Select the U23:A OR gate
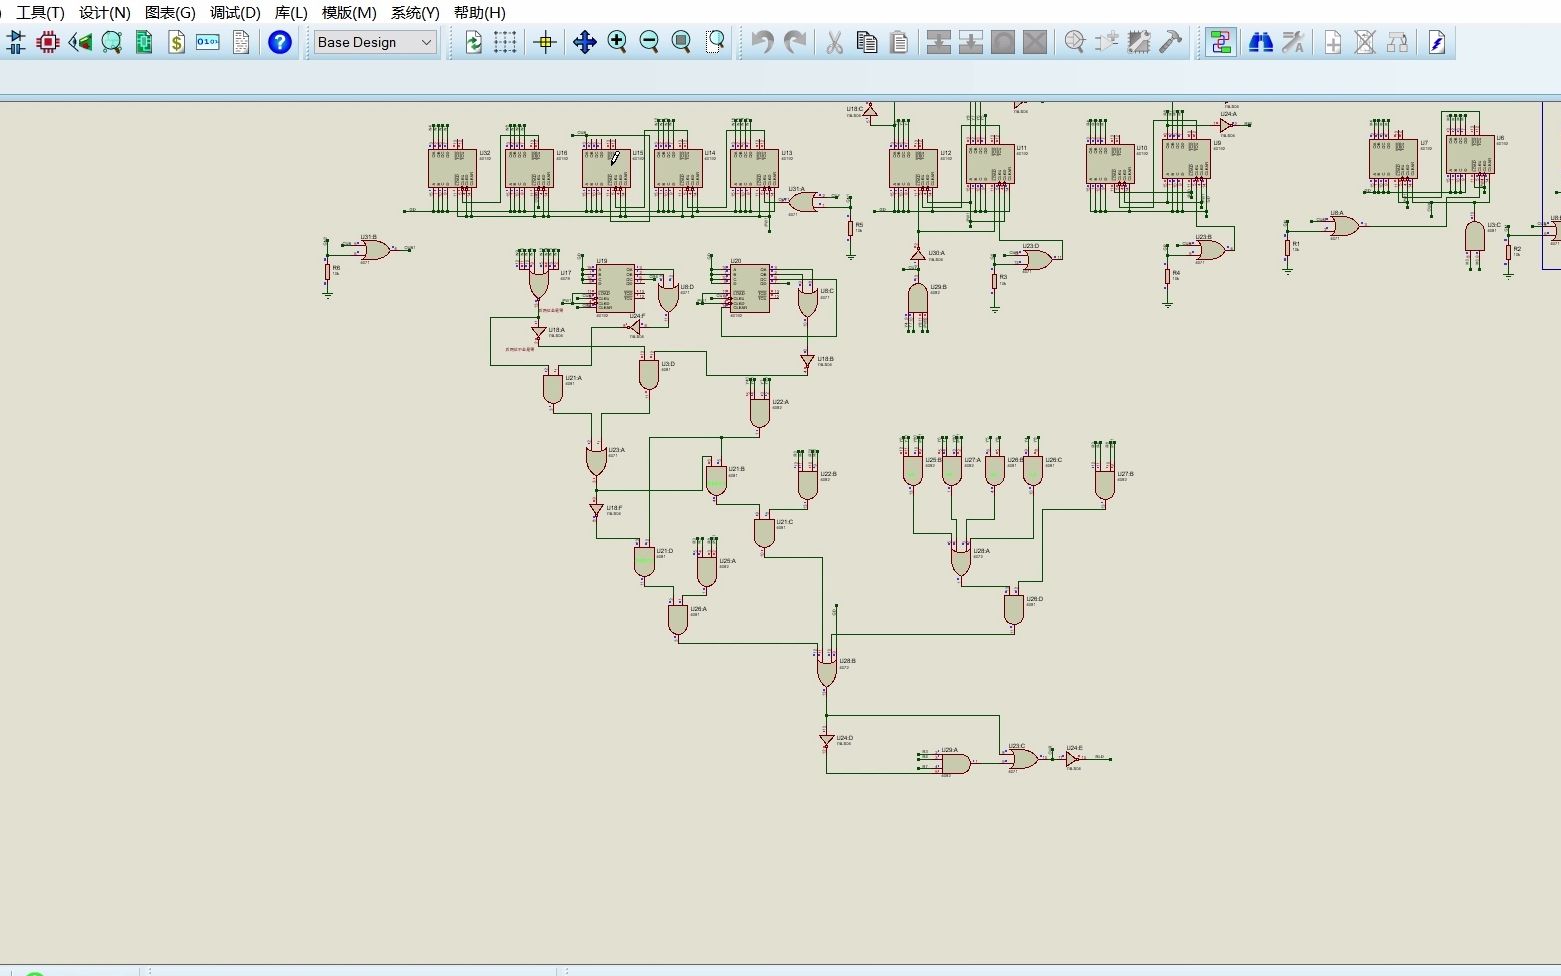Screen dimensions: 1561x976 (596, 460)
